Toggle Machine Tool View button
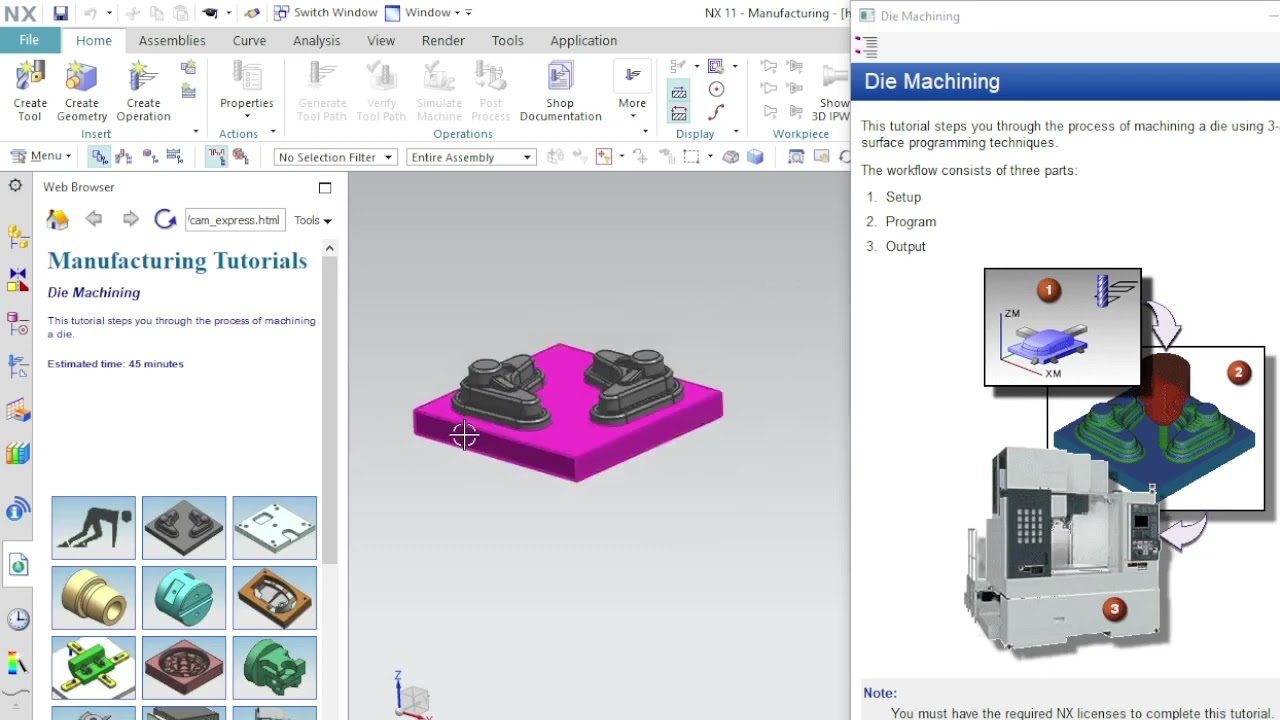Image resolution: width=1280 pixels, height=720 pixels. [124, 156]
